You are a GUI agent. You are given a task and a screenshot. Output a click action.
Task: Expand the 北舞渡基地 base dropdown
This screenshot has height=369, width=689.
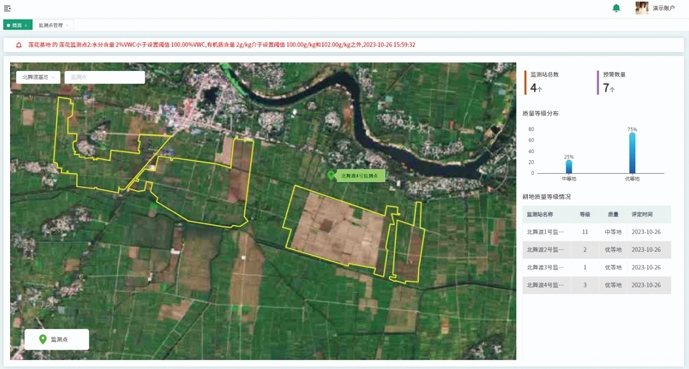tap(38, 77)
